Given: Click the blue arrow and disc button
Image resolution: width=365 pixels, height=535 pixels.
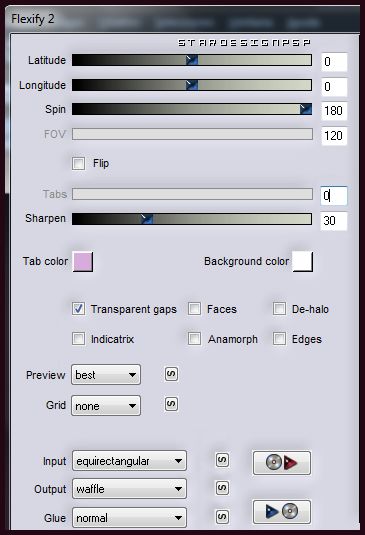Looking at the screenshot, I should [x=282, y=511].
